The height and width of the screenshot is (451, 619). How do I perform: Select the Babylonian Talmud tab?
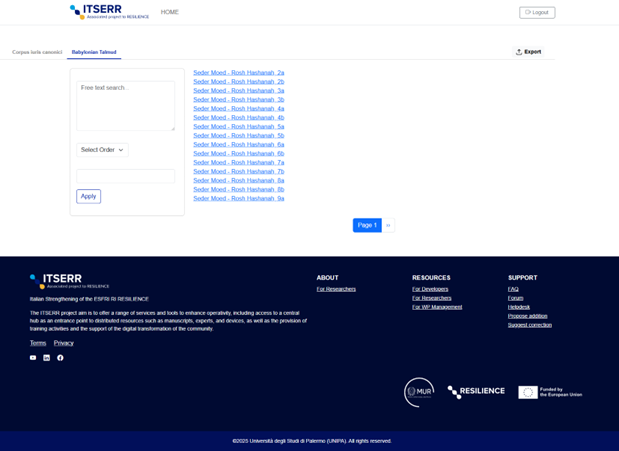94,52
